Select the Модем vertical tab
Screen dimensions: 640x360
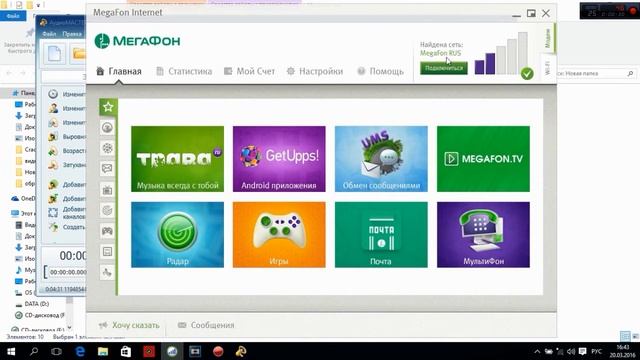click(x=548, y=38)
